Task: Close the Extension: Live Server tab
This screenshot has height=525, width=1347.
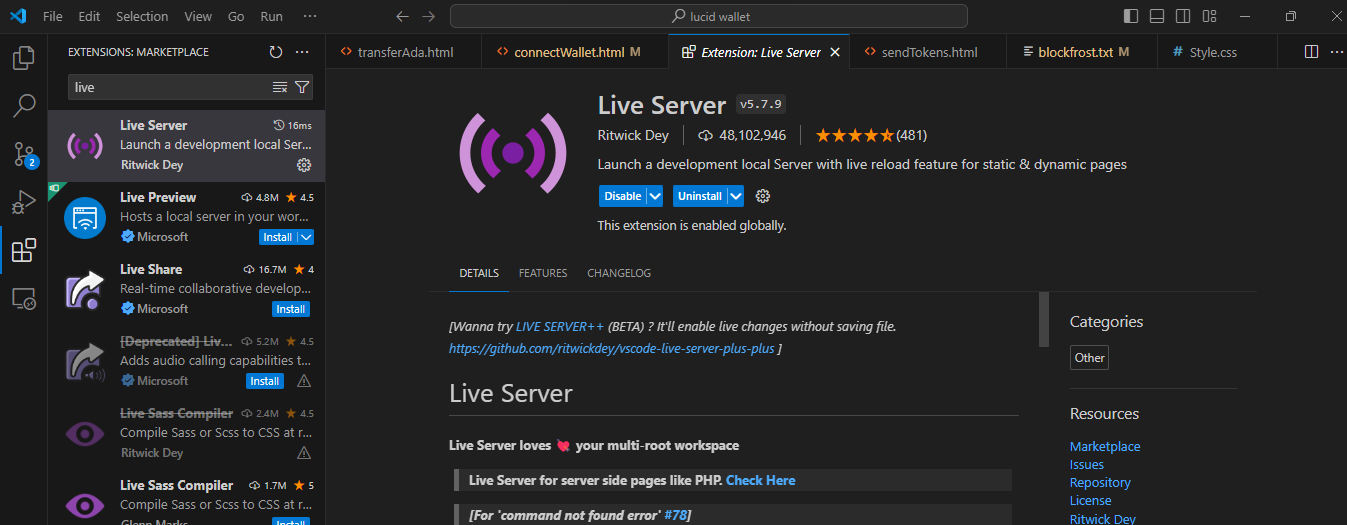Action: click(835, 52)
